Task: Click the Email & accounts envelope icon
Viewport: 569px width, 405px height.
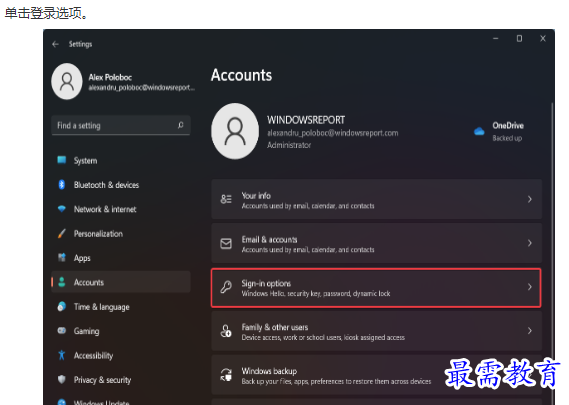Action: tap(226, 243)
